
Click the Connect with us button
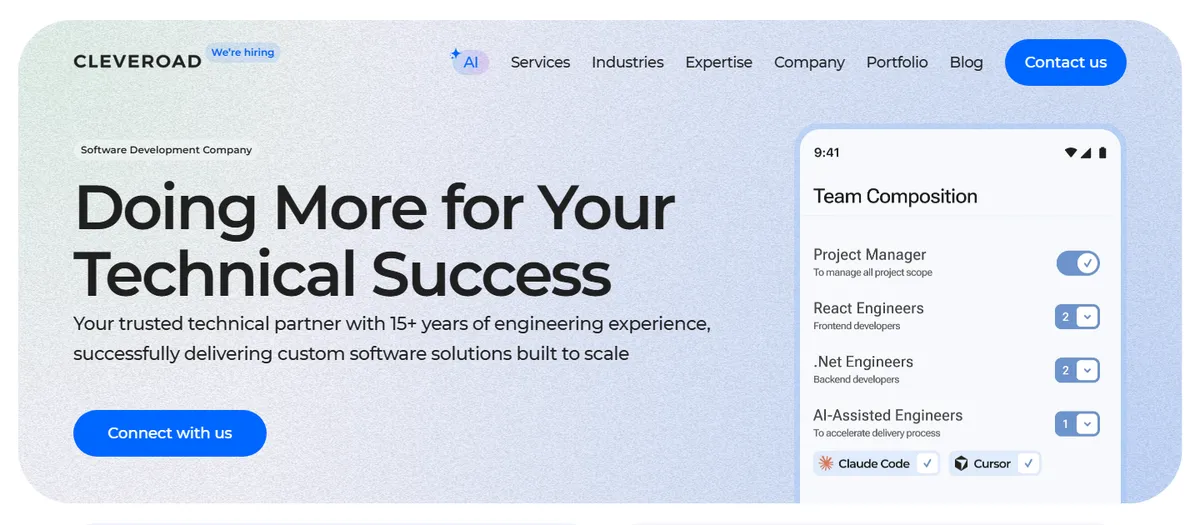click(x=170, y=433)
